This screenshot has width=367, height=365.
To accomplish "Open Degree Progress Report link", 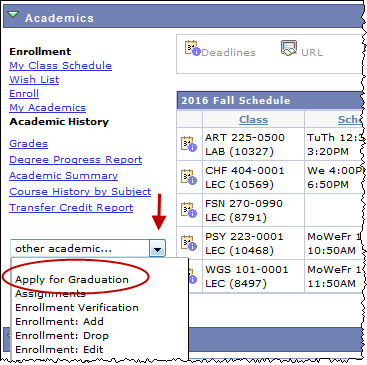I will click(76, 159).
